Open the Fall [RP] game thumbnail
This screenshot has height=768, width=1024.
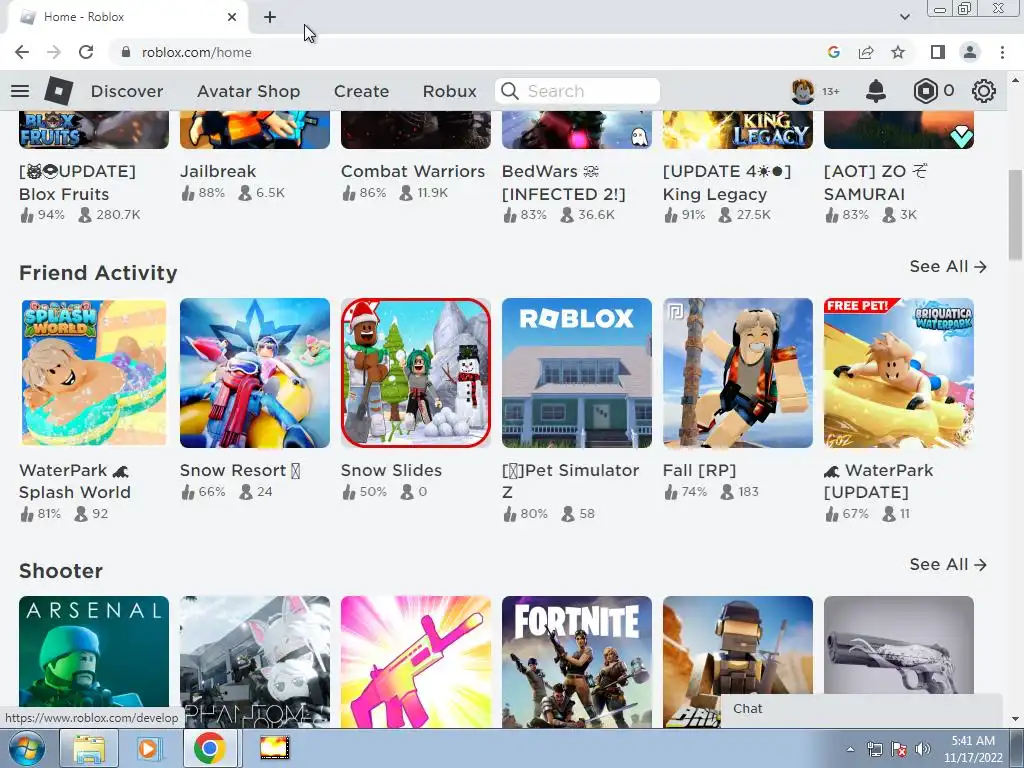pos(738,373)
